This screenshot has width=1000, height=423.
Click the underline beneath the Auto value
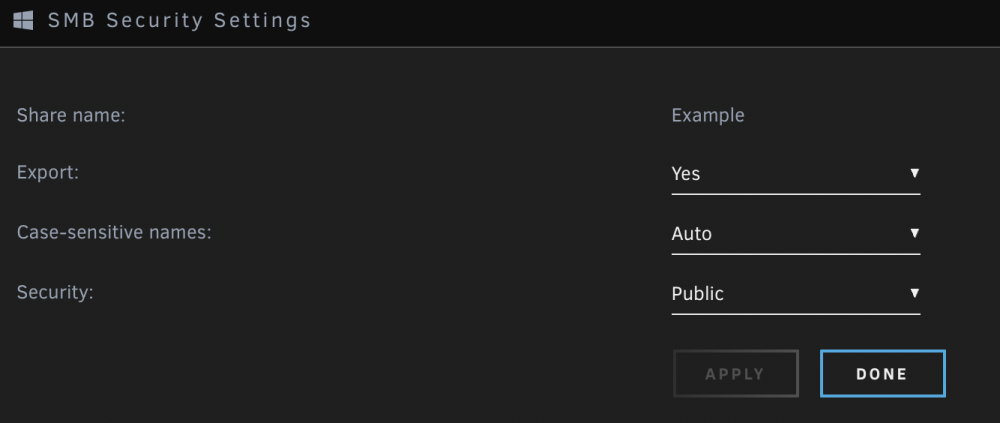point(795,254)
